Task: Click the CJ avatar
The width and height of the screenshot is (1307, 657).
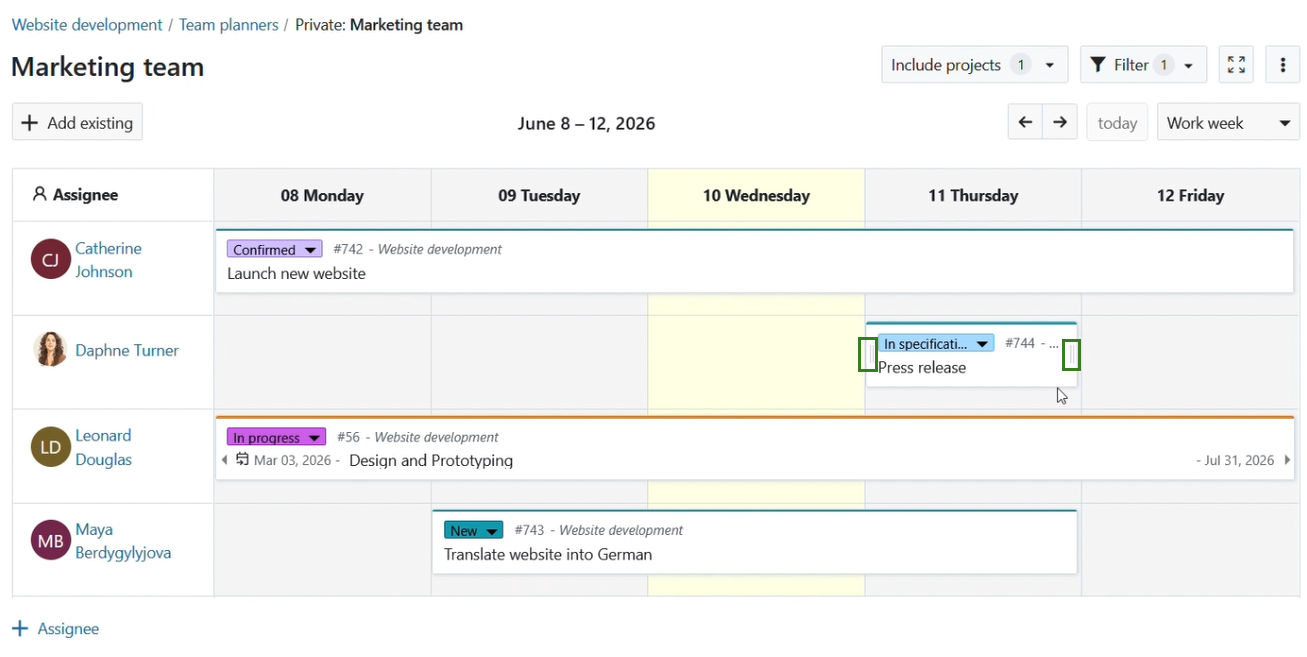Action: tap(50, 259)
